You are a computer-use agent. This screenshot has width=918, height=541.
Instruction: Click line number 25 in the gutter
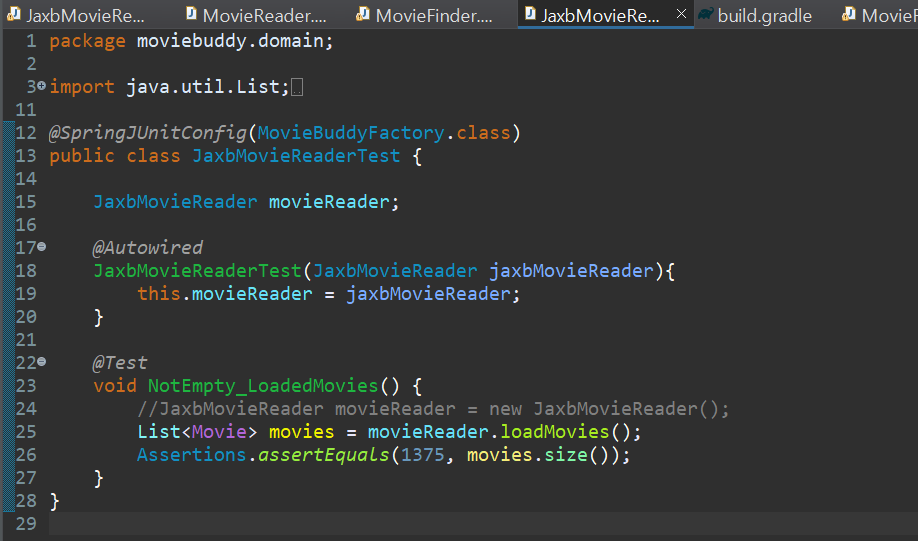coord(26,432)
